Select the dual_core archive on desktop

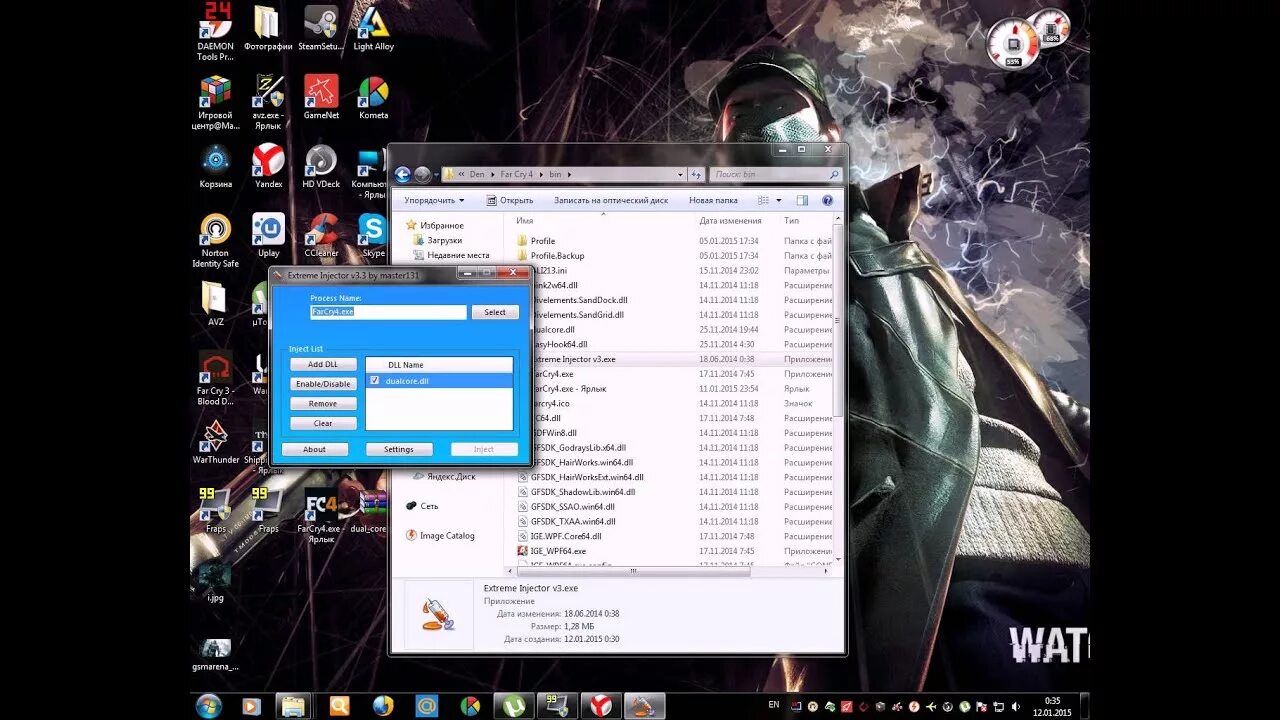click(x=369, y=511)
